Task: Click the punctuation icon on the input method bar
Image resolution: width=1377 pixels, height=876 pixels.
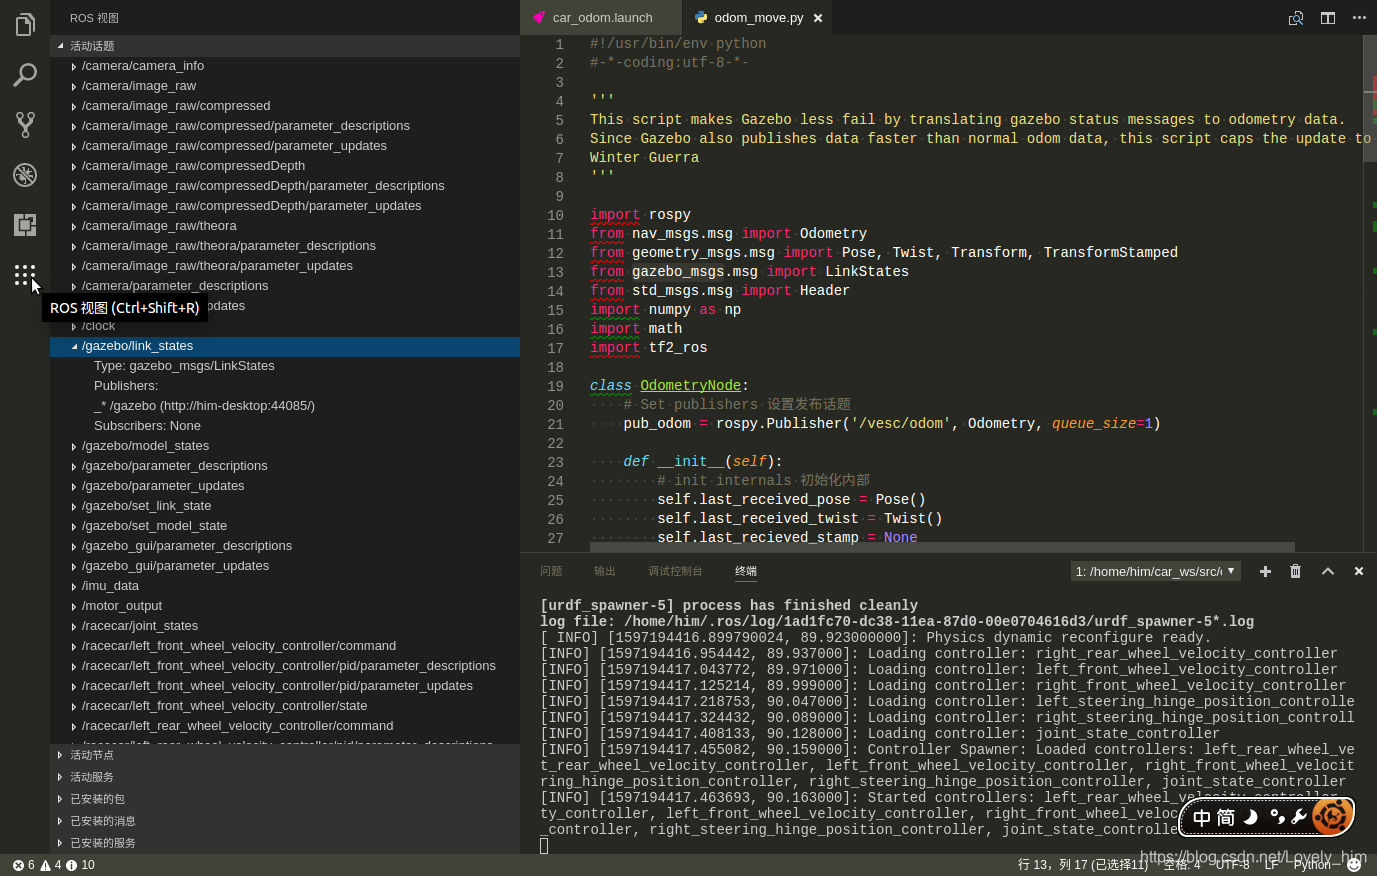Action: point(1276,817)
